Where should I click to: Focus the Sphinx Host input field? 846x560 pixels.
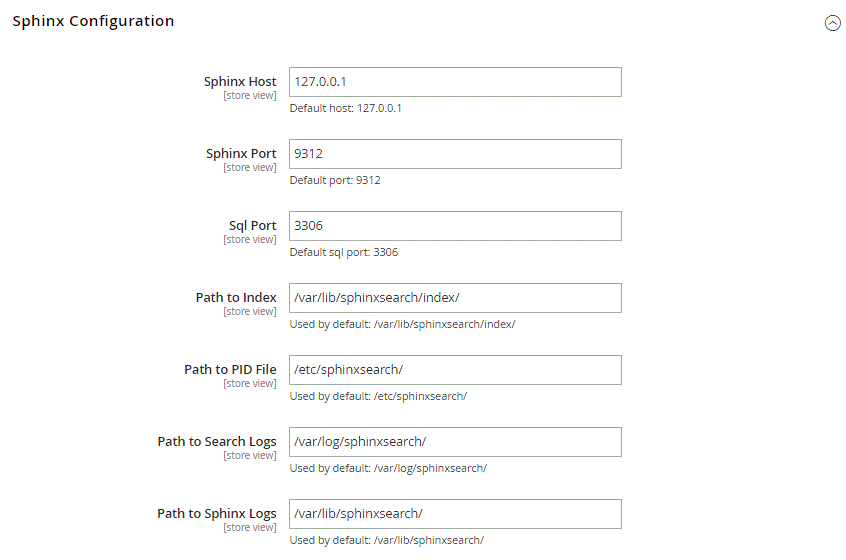455,82
